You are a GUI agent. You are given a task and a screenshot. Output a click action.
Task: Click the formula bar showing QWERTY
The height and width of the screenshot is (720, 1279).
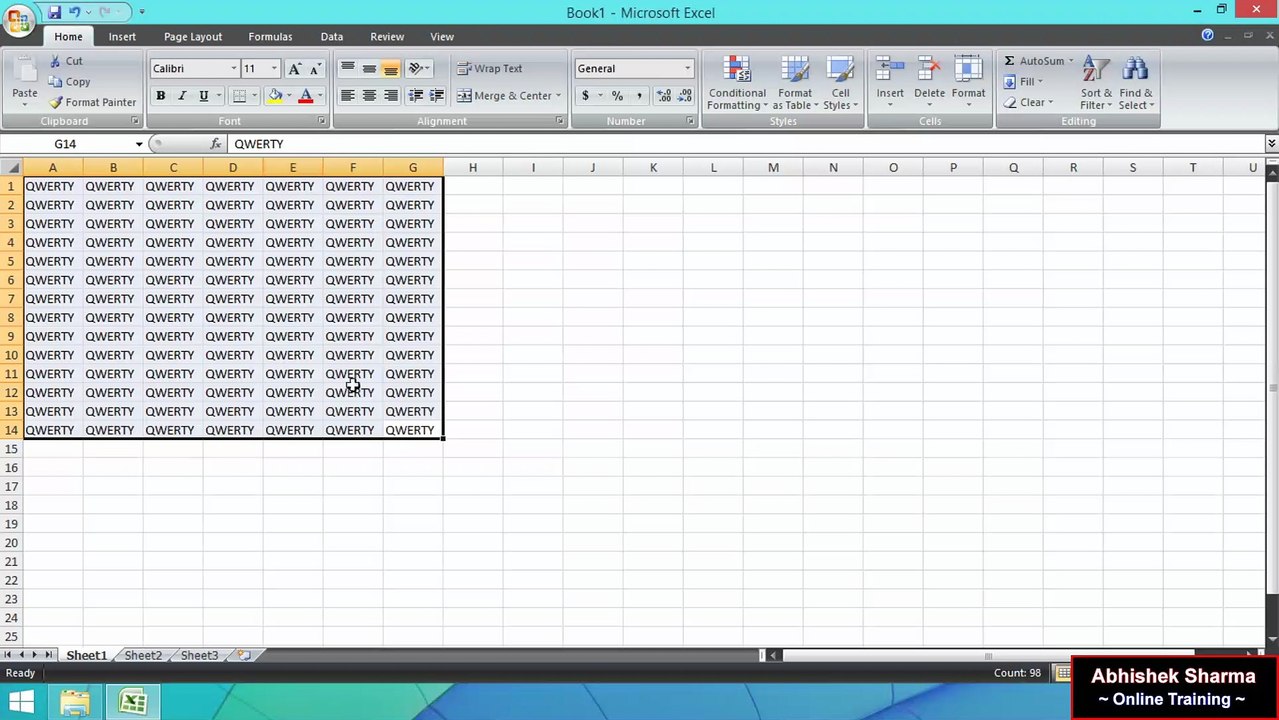(745, 144)
